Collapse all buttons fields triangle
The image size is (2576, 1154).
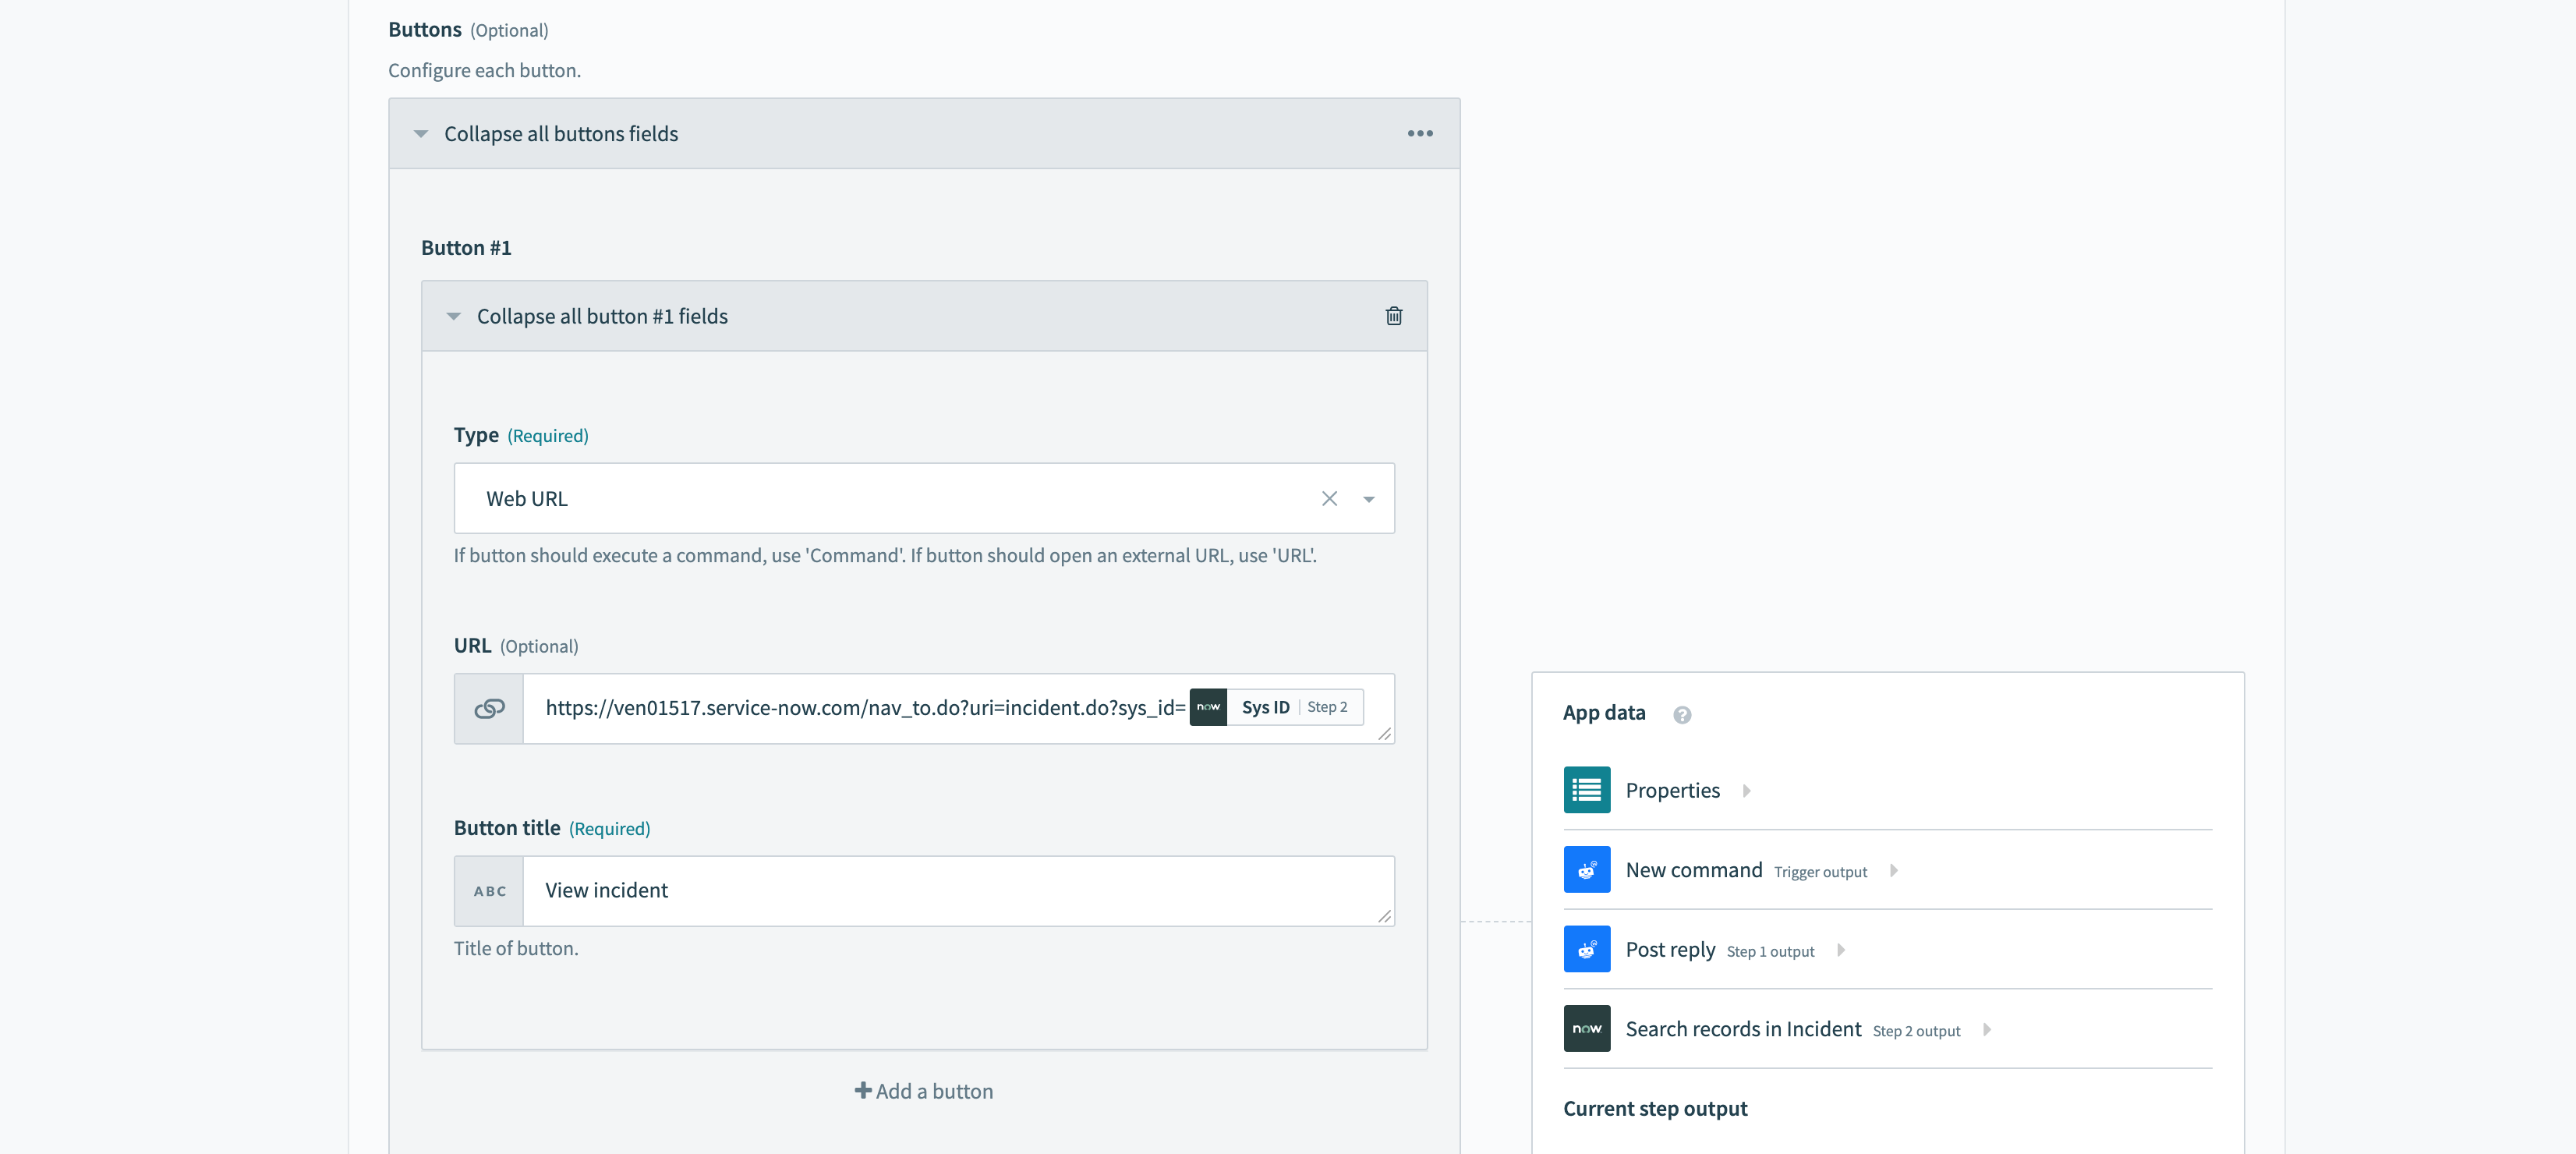pyautogui.click(x=421, y=133)
